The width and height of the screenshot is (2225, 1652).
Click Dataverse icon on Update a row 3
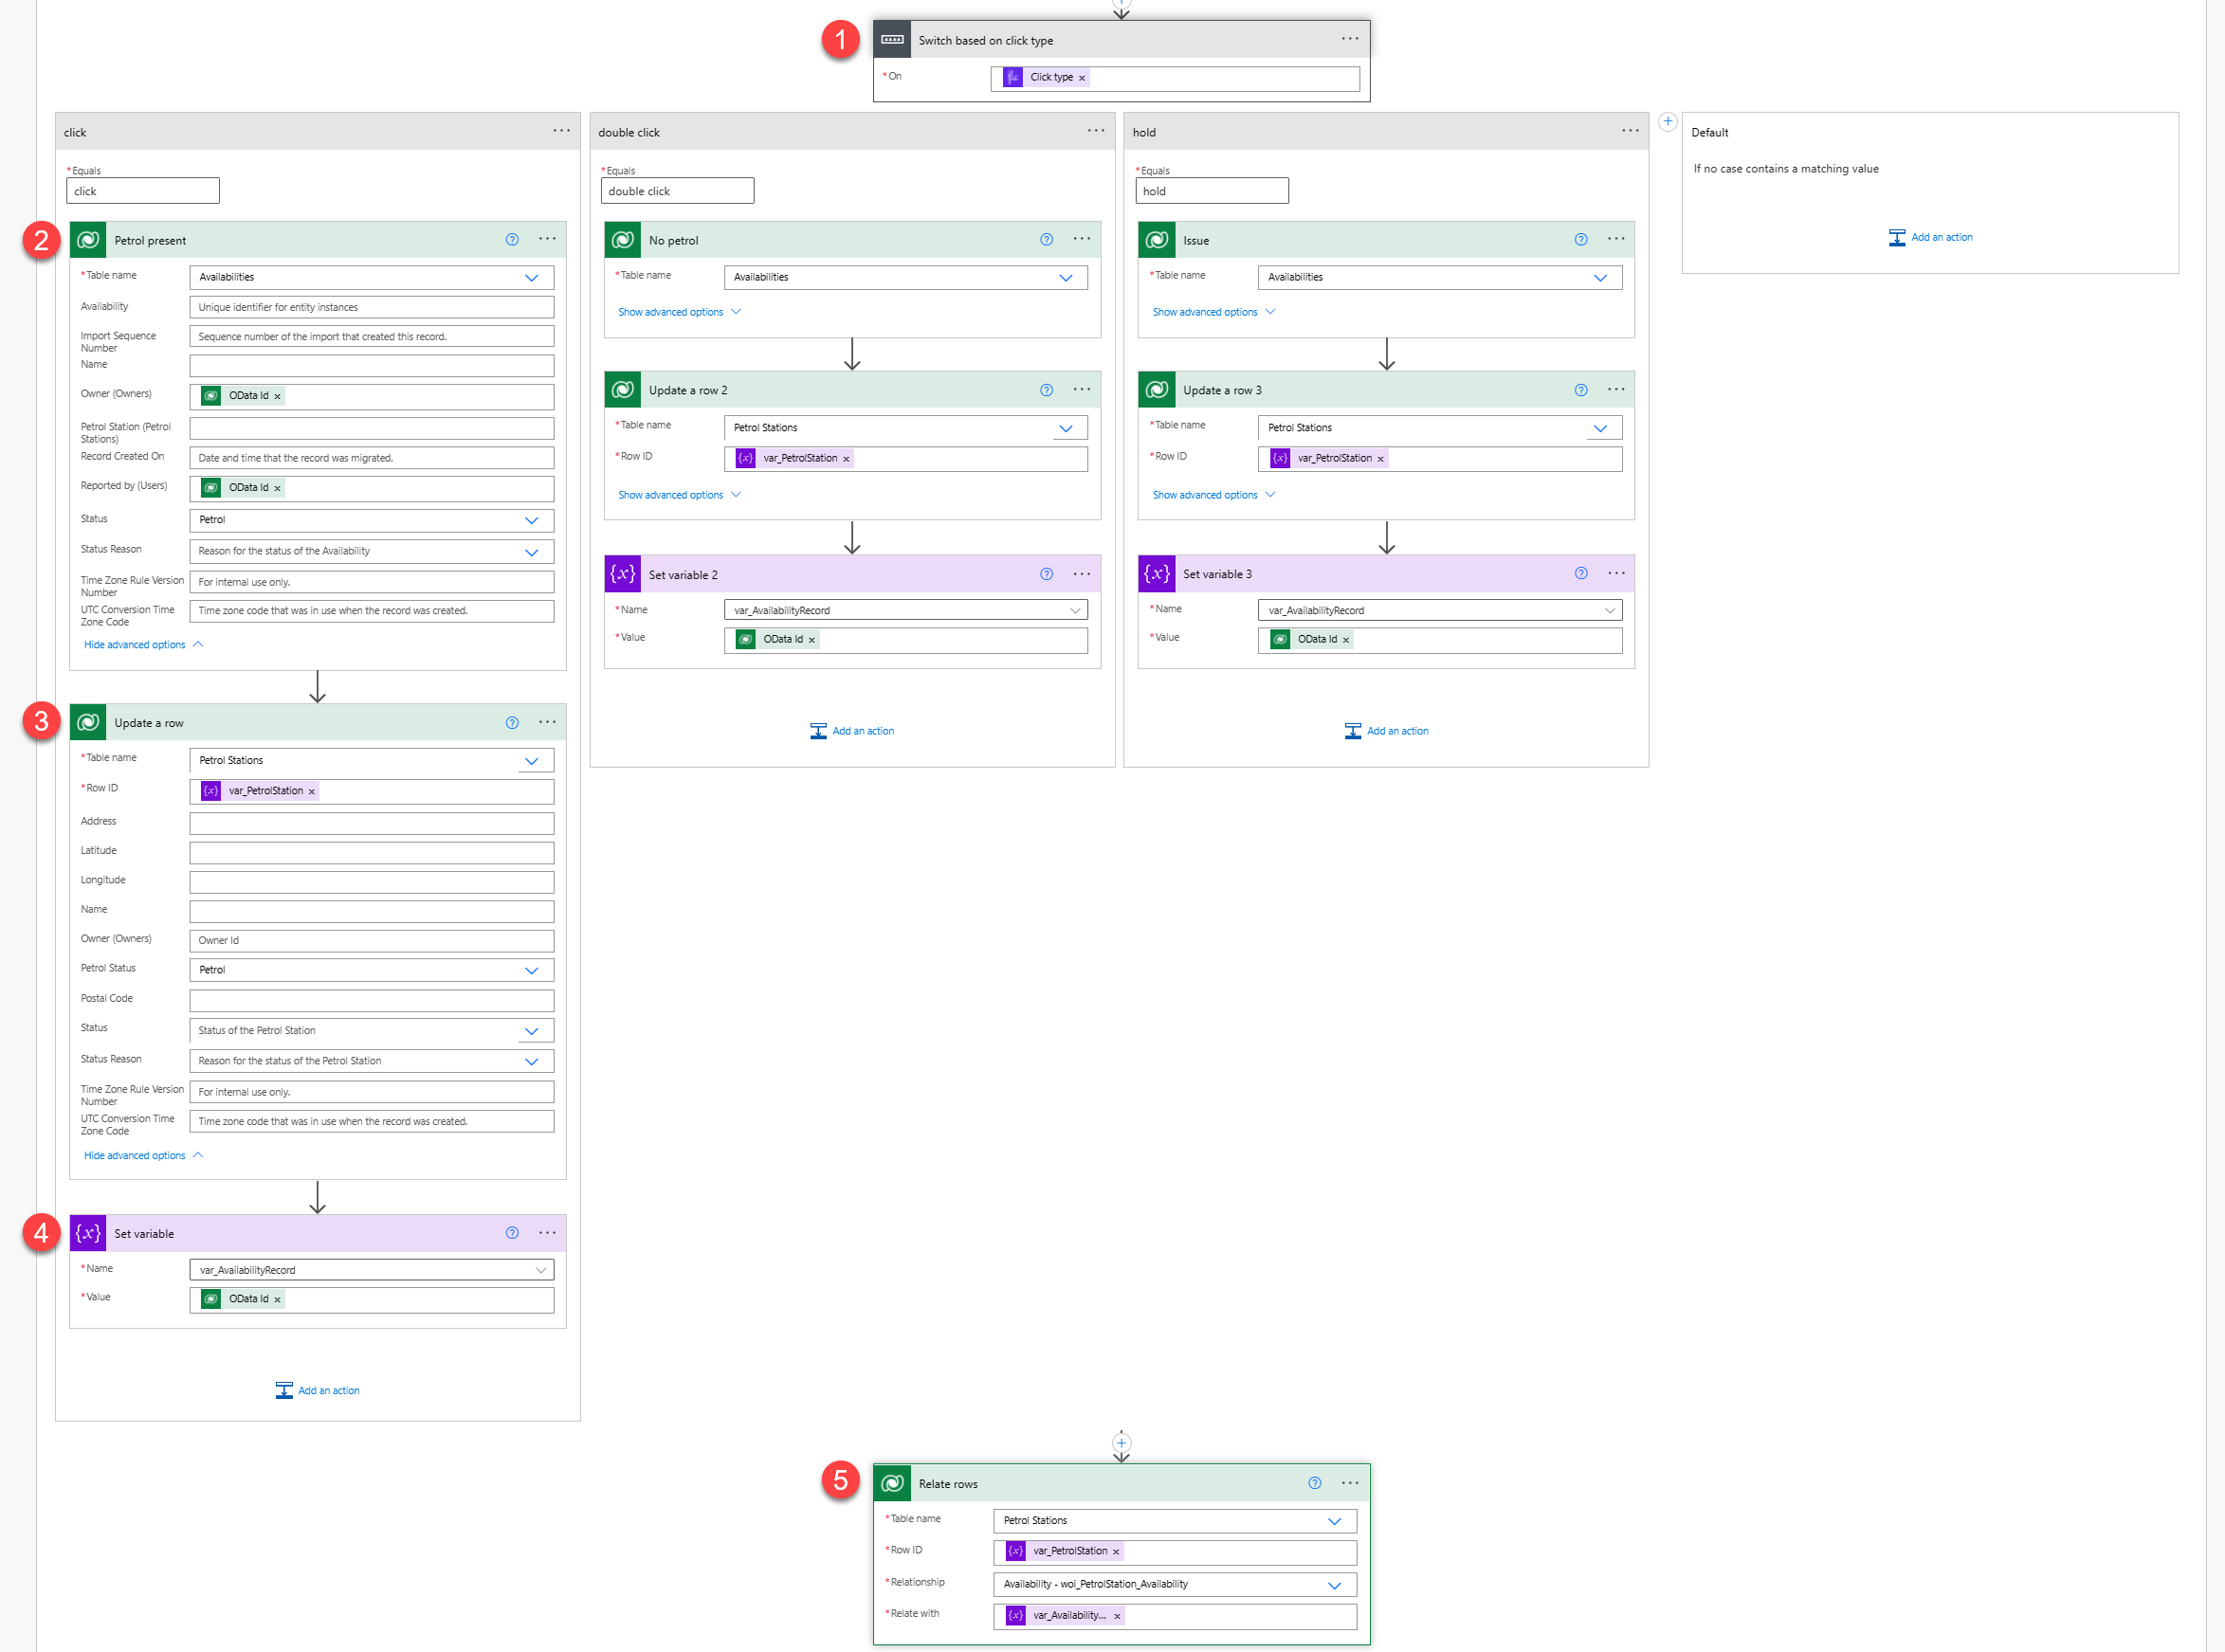[1157, 390]
